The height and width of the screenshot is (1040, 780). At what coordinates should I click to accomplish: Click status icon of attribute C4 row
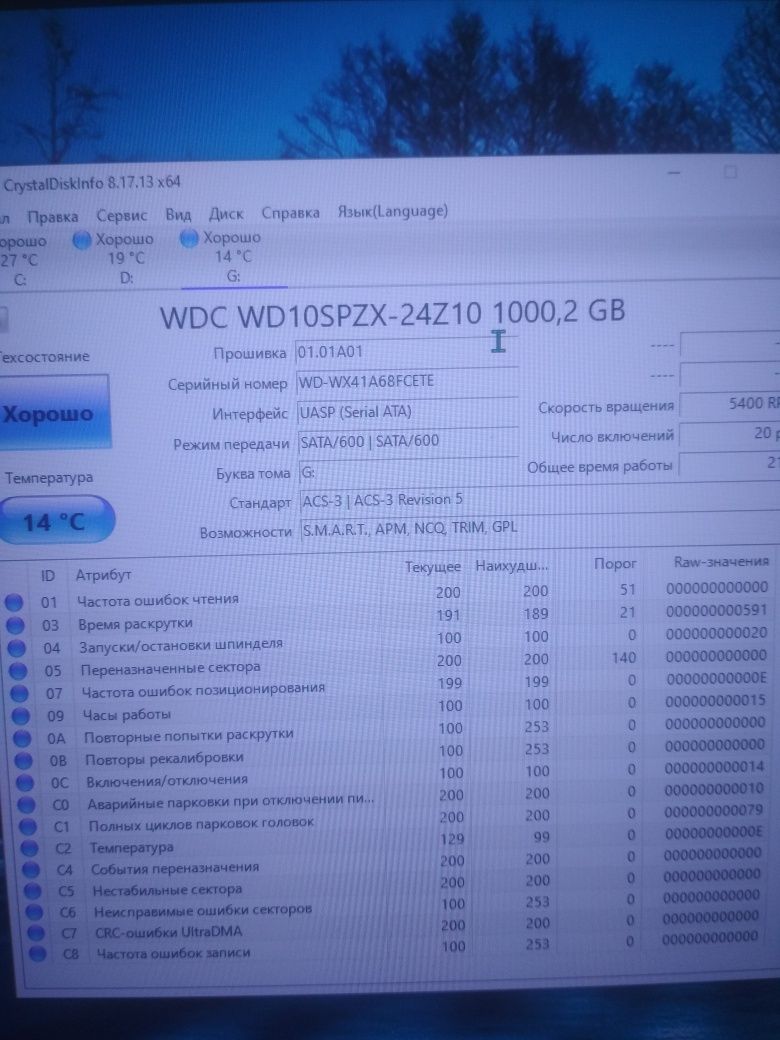31,869
